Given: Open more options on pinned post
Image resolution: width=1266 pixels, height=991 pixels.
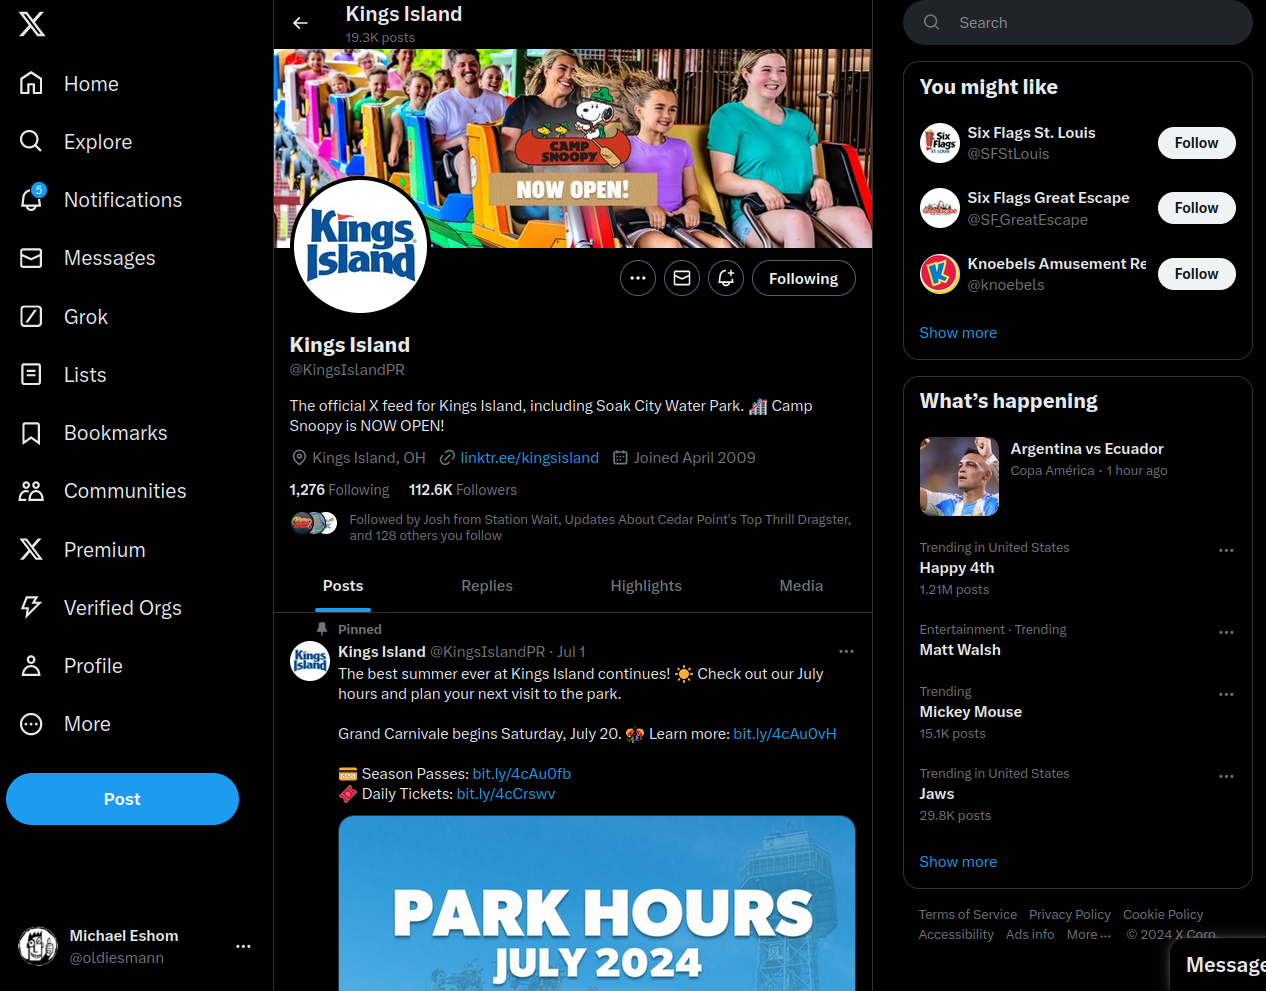Looking at the screenshot, I should [x=846, y=651].
